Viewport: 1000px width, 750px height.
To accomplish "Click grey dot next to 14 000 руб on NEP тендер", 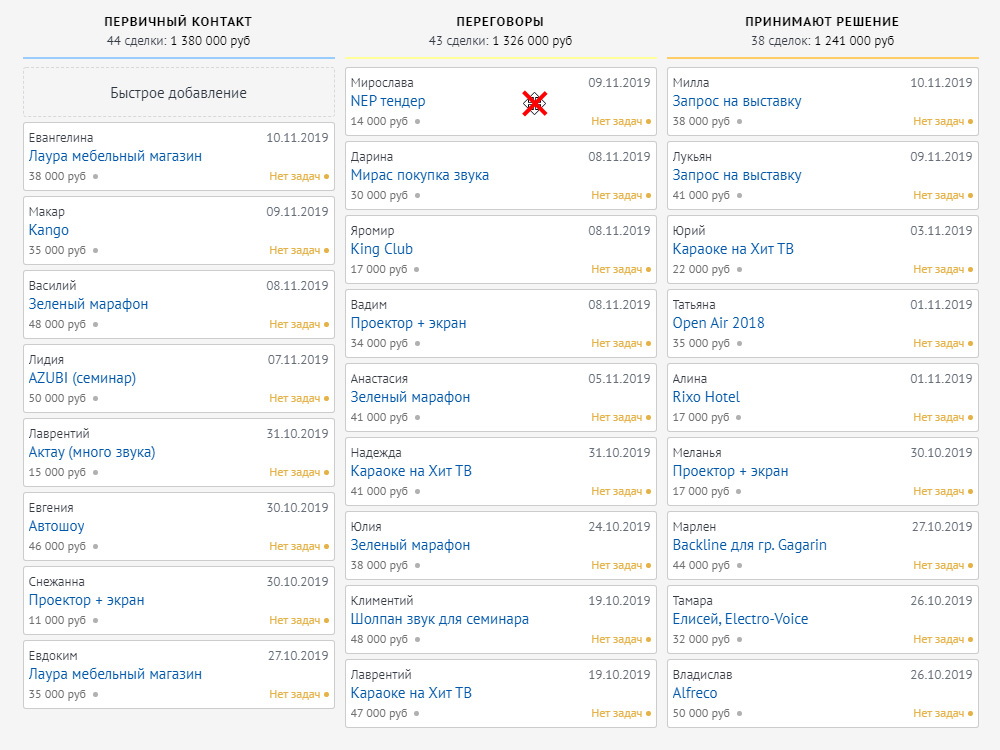I will pyautogui.click(x=417, y=121).
